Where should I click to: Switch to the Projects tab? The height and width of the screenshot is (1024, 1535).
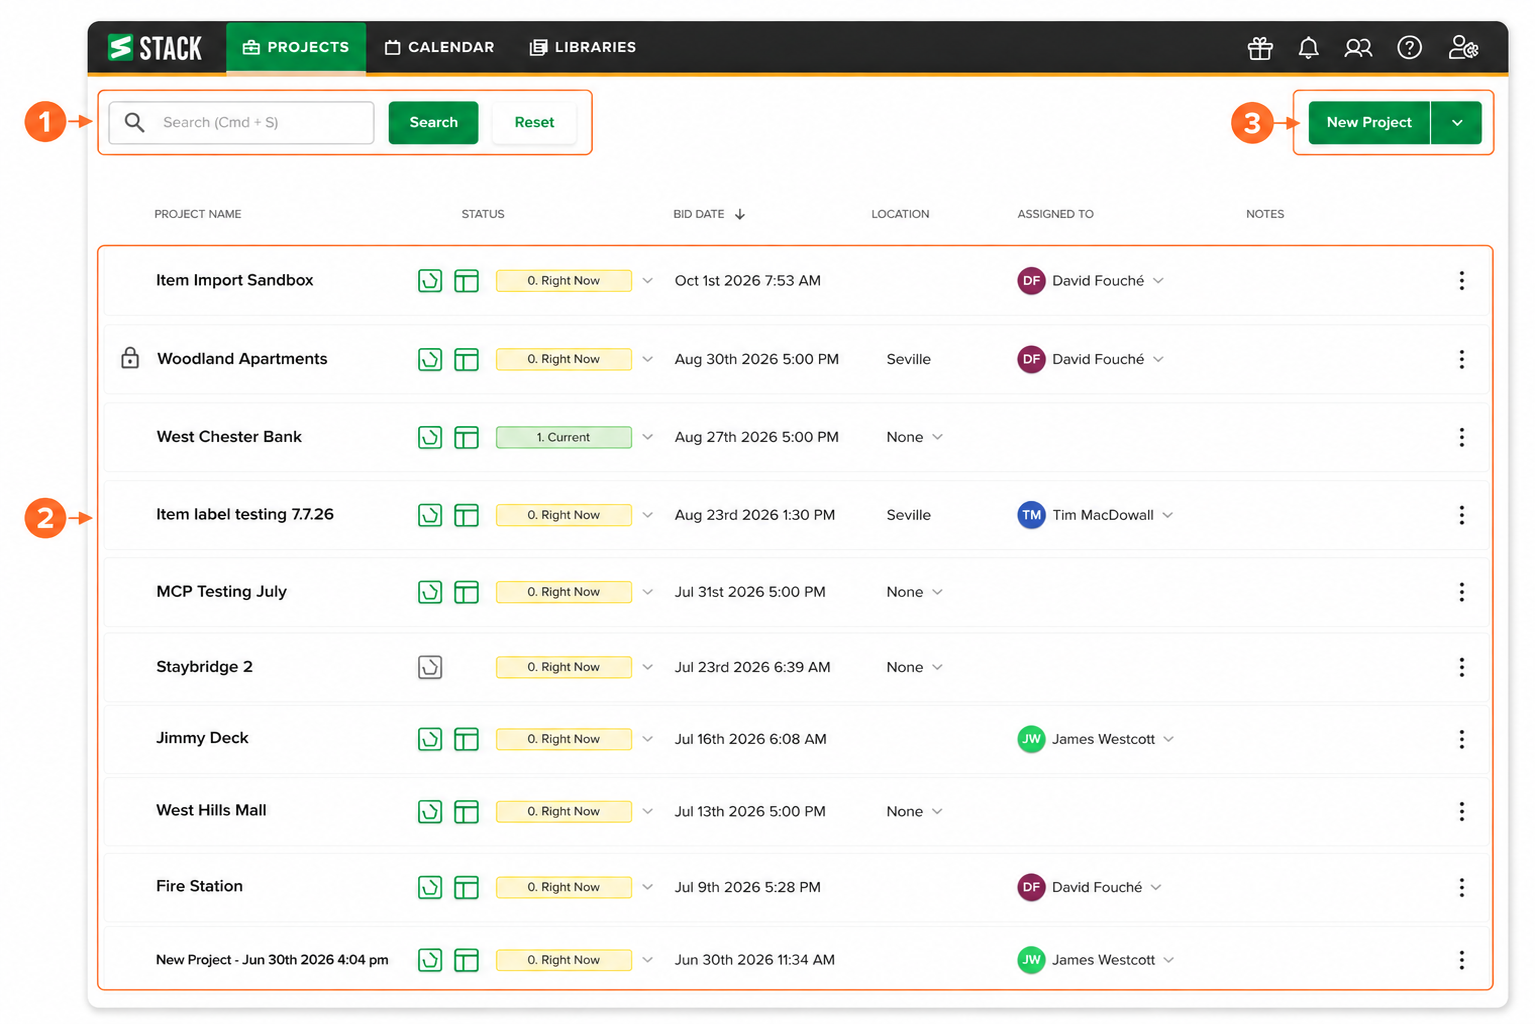(296, 47)
